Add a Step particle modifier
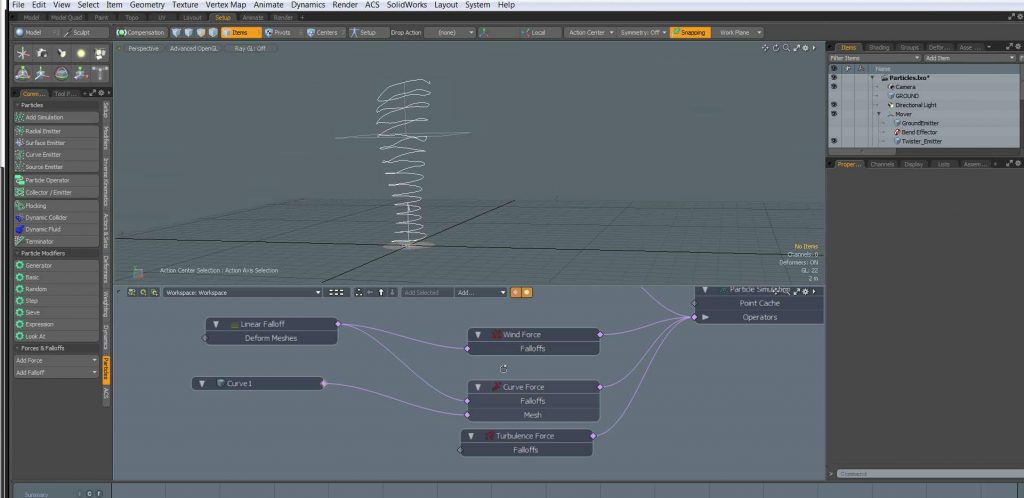 (56, 301)
